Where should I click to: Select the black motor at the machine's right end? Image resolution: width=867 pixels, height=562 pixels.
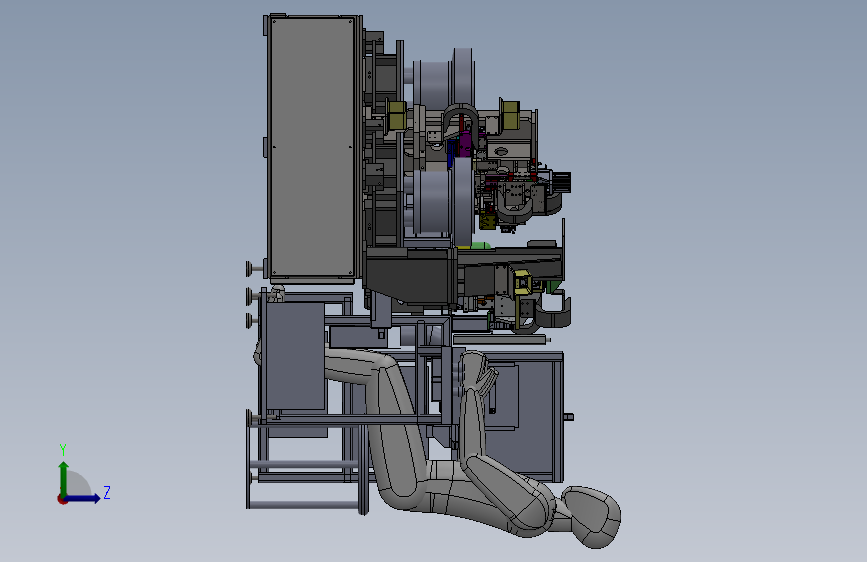[561, 181]
